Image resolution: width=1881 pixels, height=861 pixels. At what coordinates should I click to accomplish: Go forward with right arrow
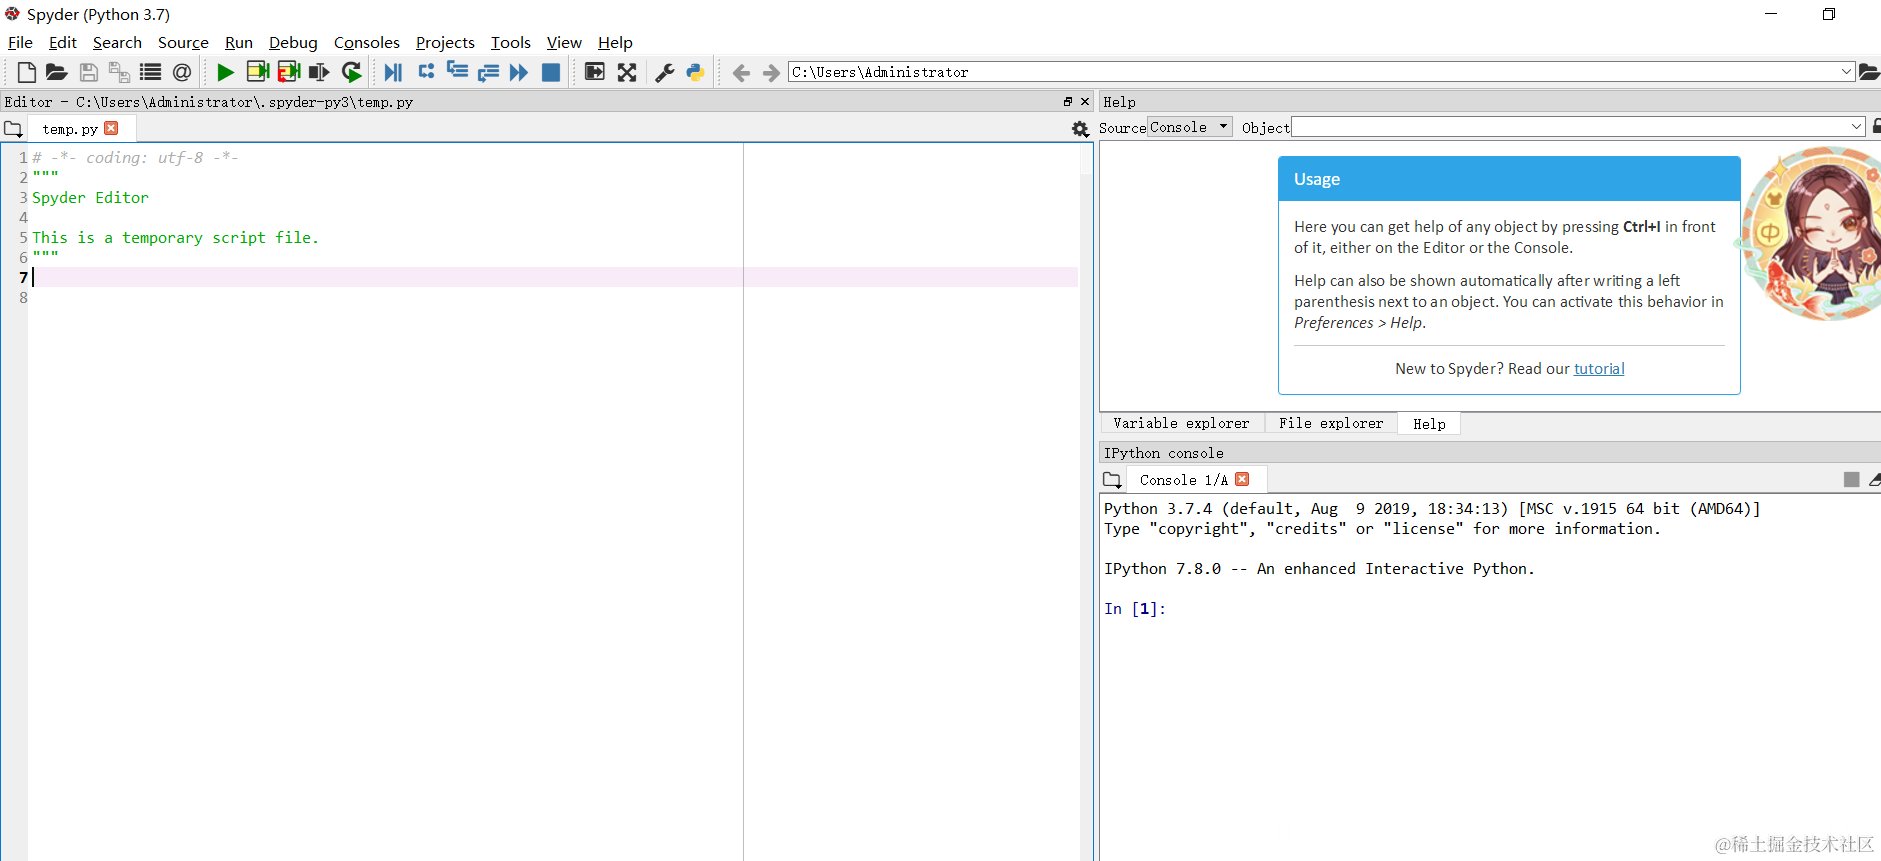click(771, 72)
